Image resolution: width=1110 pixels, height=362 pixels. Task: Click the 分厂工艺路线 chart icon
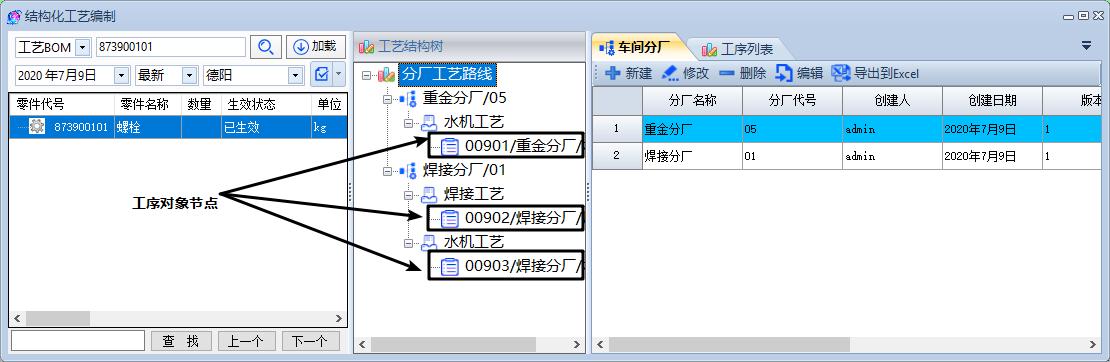click(386, 74)
